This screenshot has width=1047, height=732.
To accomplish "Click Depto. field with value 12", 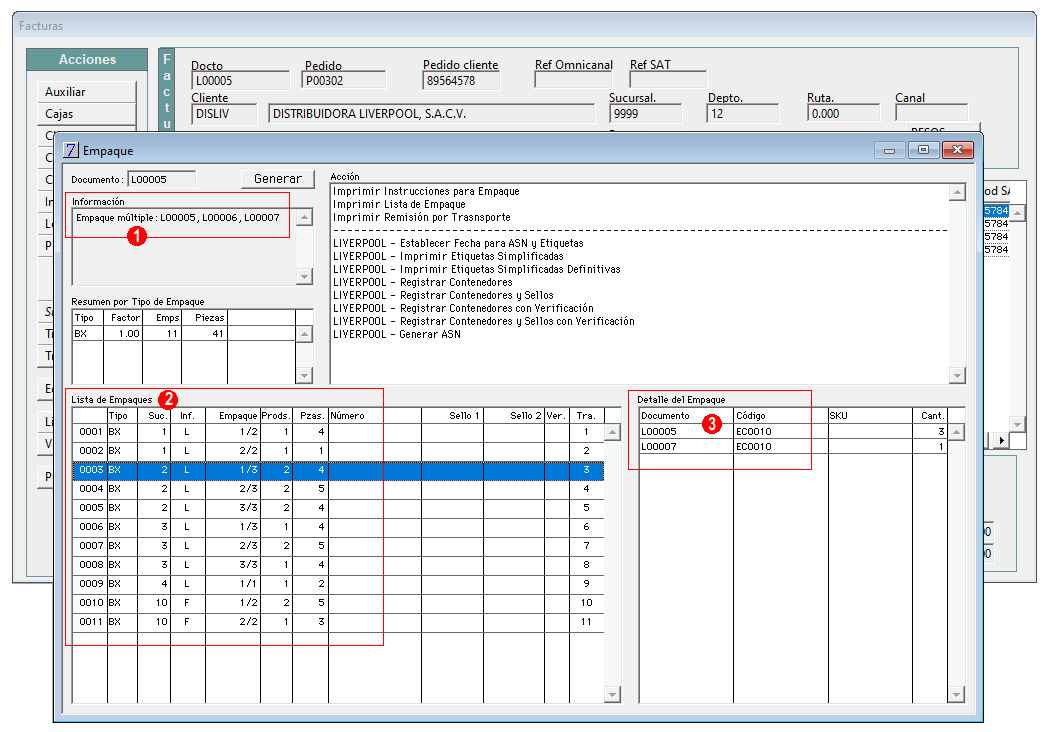I will [x=743, y=114].
